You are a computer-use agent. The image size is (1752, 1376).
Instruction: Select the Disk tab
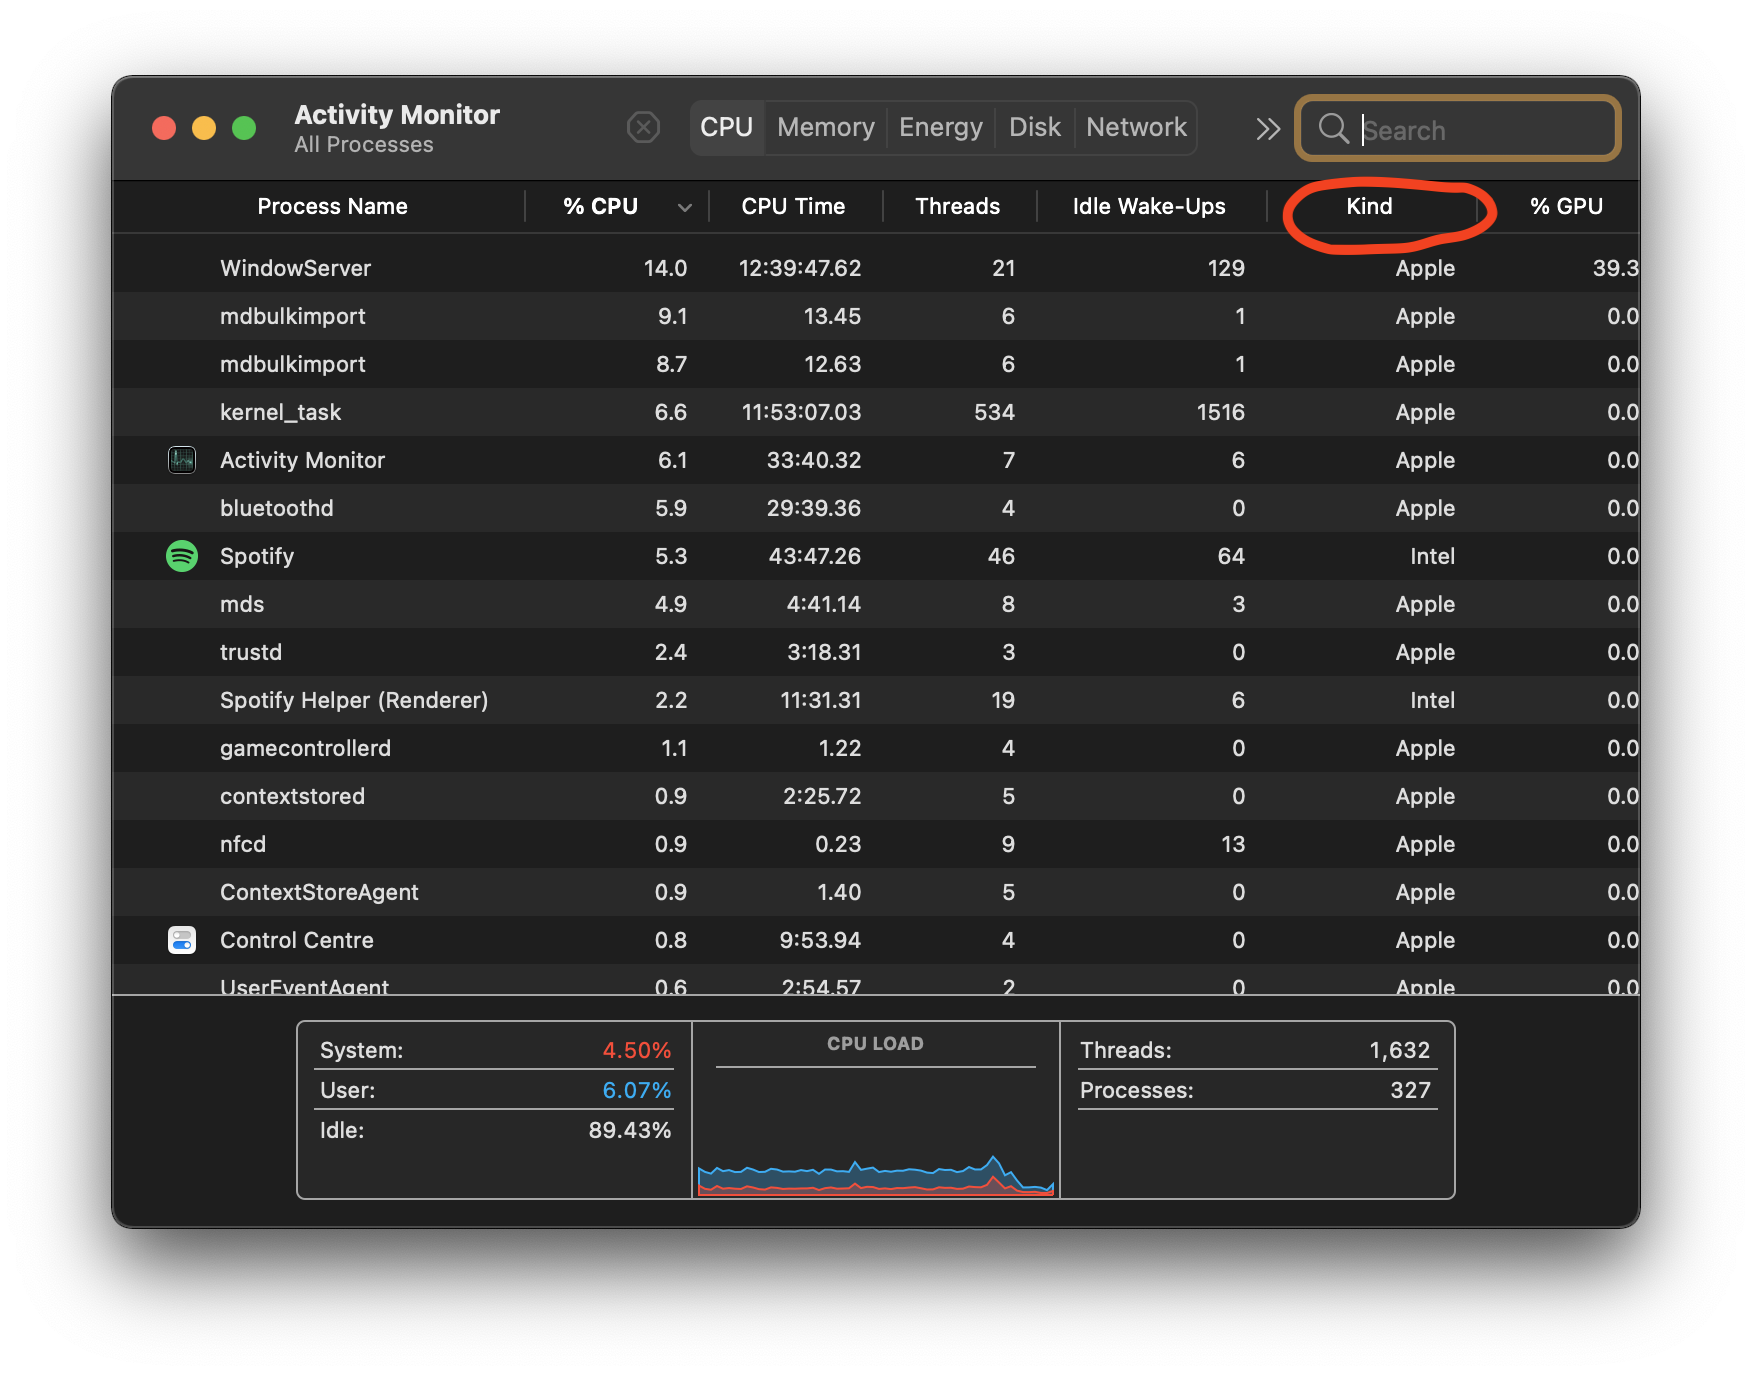(x=1035, y=128)
